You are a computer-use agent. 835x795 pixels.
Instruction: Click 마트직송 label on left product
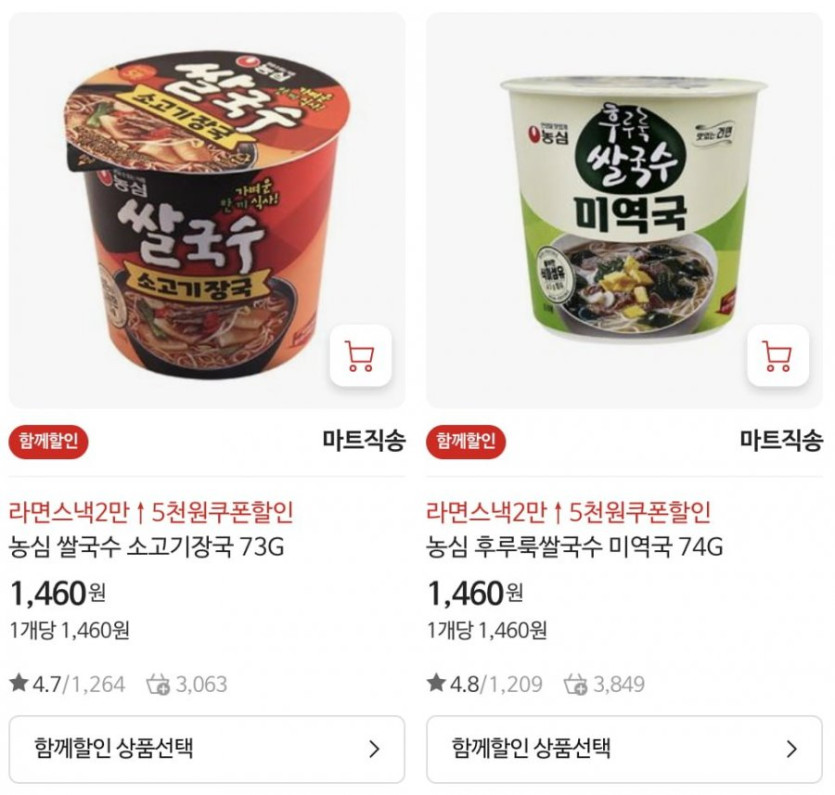point(364,440)
